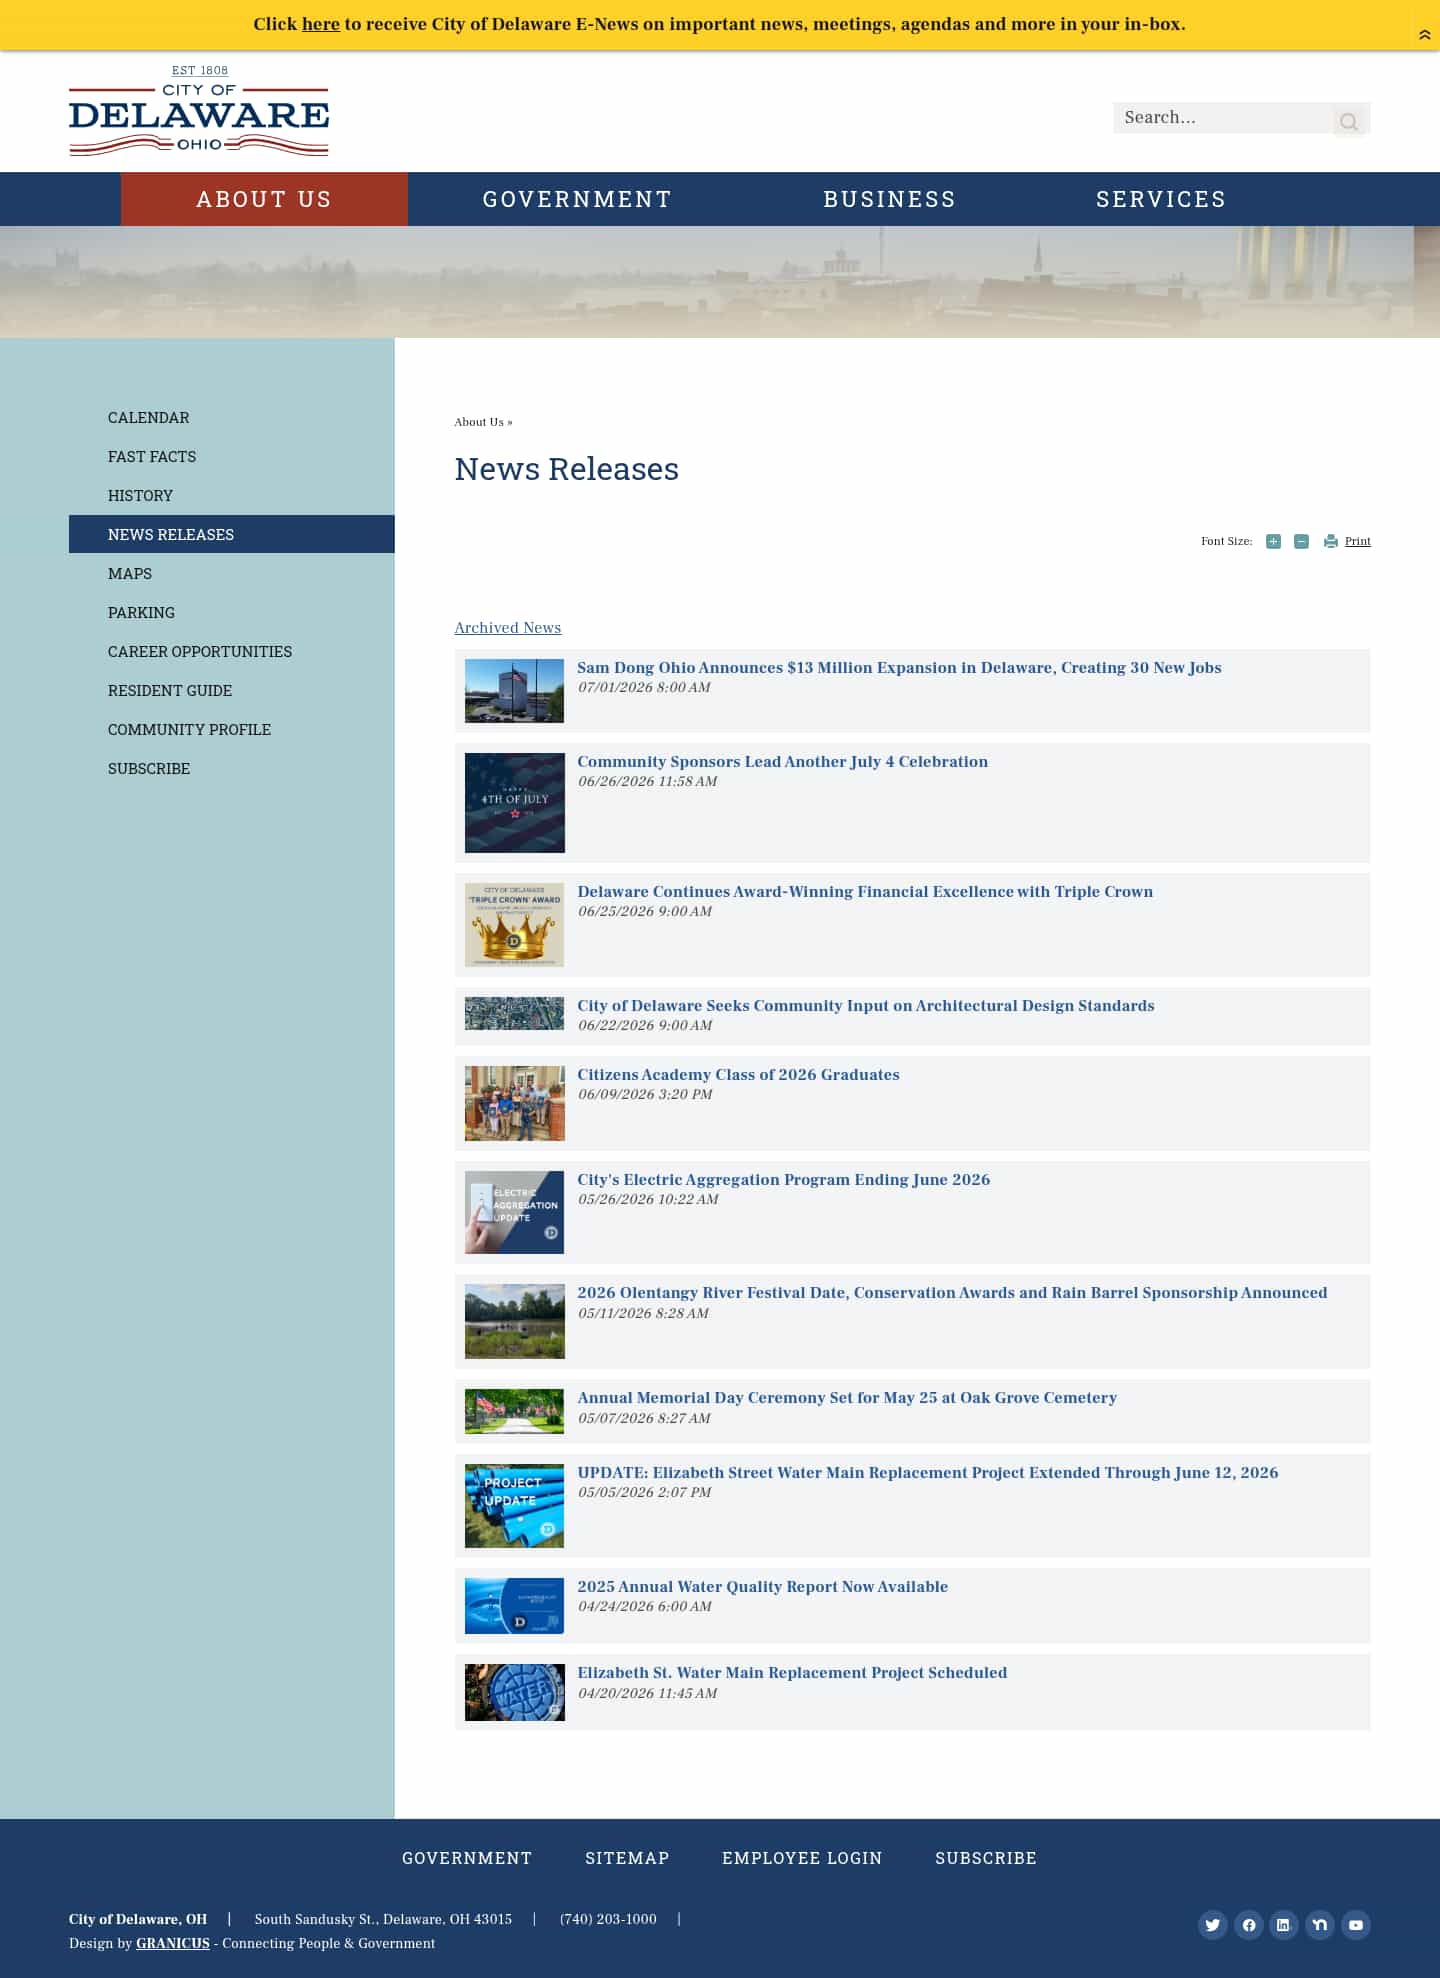The width and height of the screenshot is (1440, 1978).
Task: Click the 4th of July thumbnail
Action: [x=514, y=803]
